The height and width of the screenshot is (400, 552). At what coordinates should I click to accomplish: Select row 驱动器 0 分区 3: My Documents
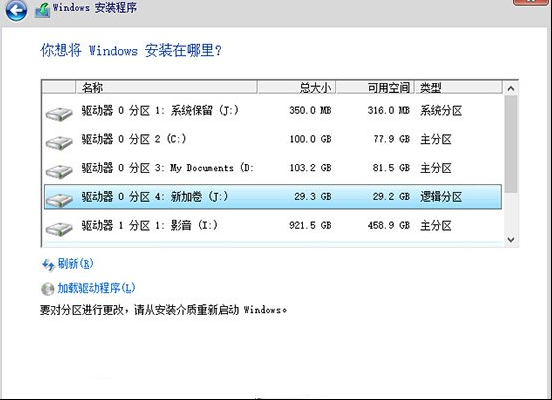[x=273, y=168]
